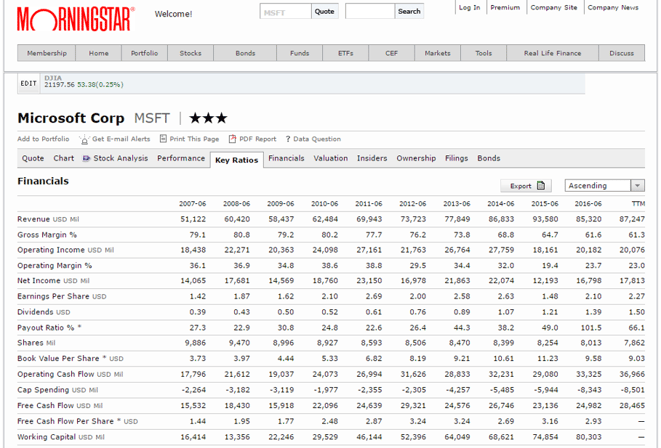Click the 2016-06 column header
The height and width of the screenshot is (448, 661).
(588, 204)
